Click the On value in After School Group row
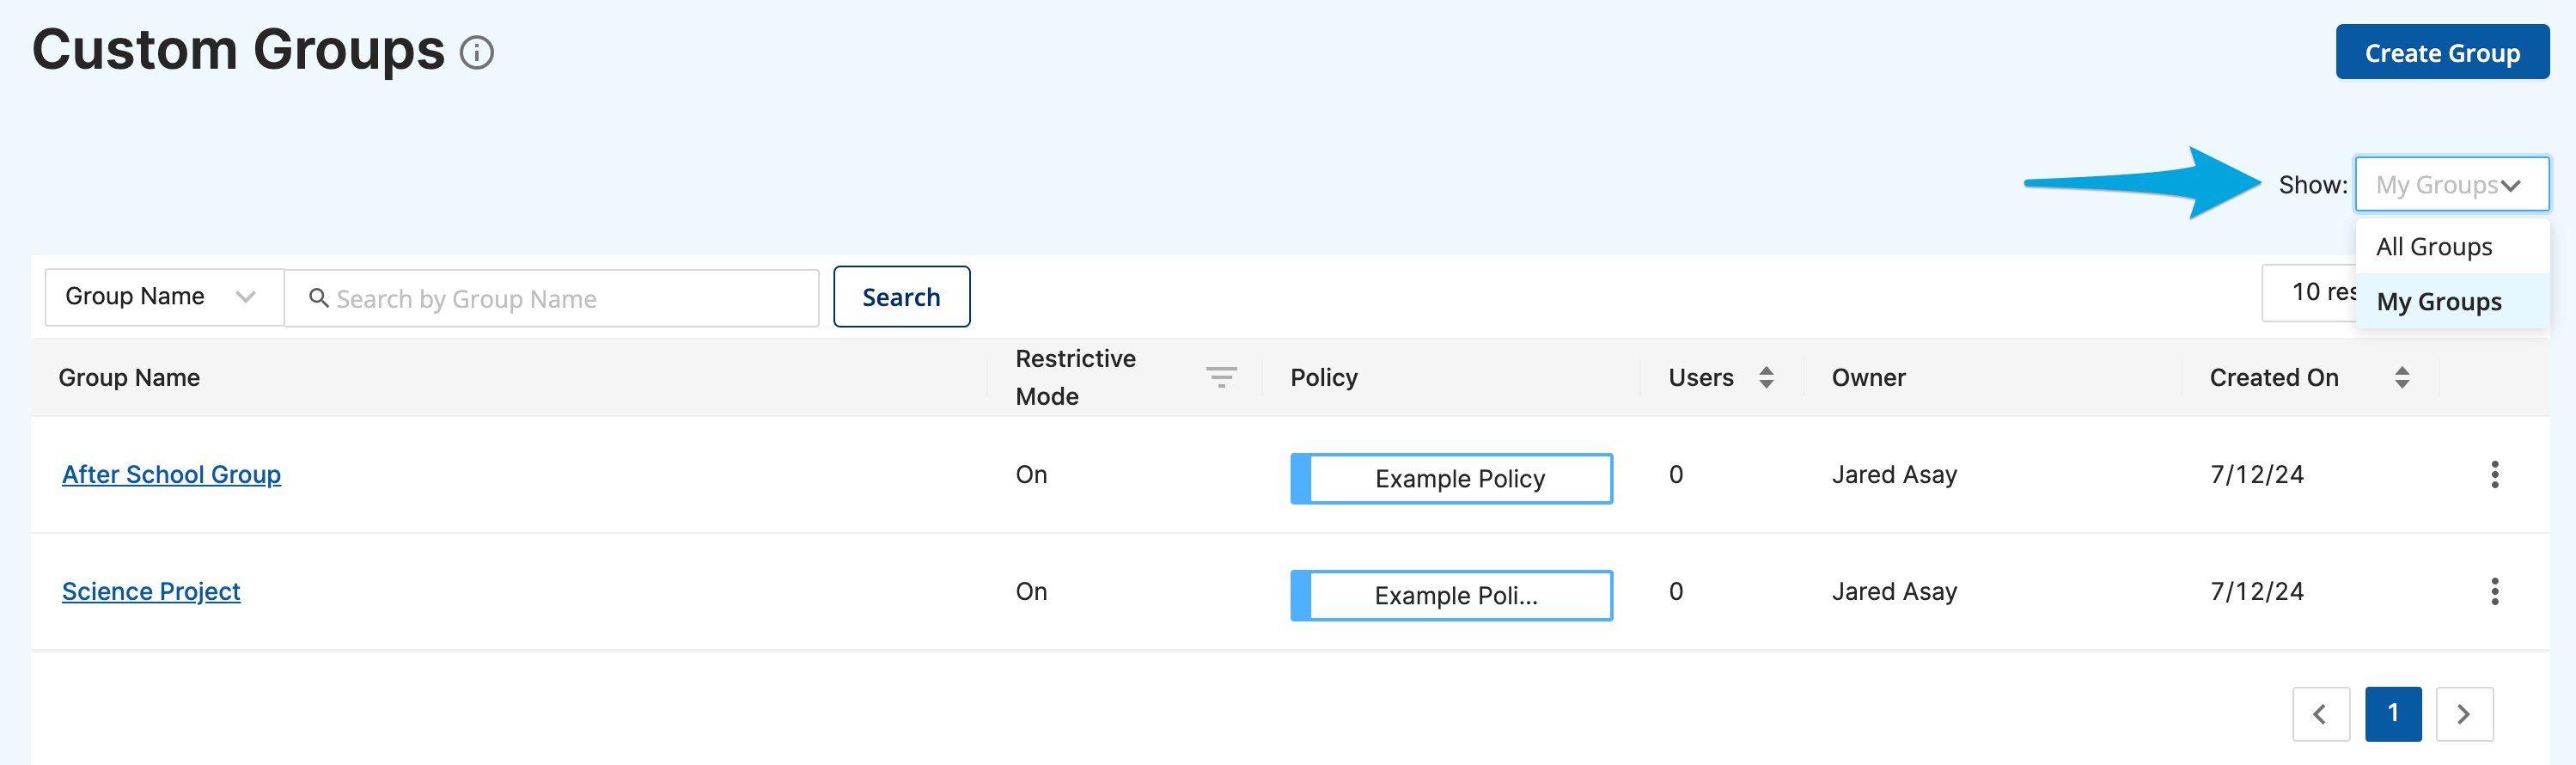The image size is (2576, 765). [1031, 474]
